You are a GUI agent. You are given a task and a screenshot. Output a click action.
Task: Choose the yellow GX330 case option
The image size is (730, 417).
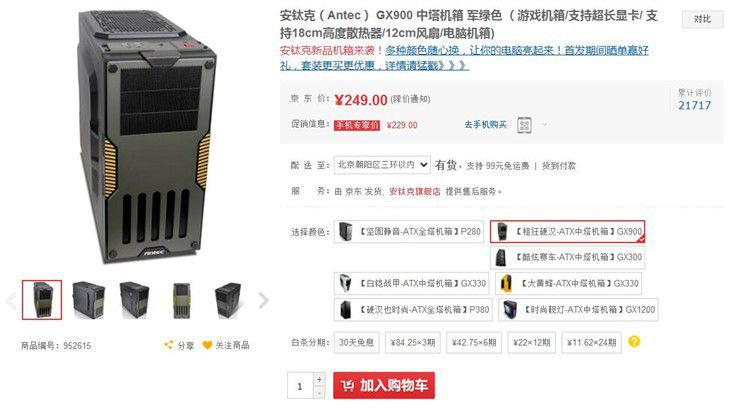point(568,283)
